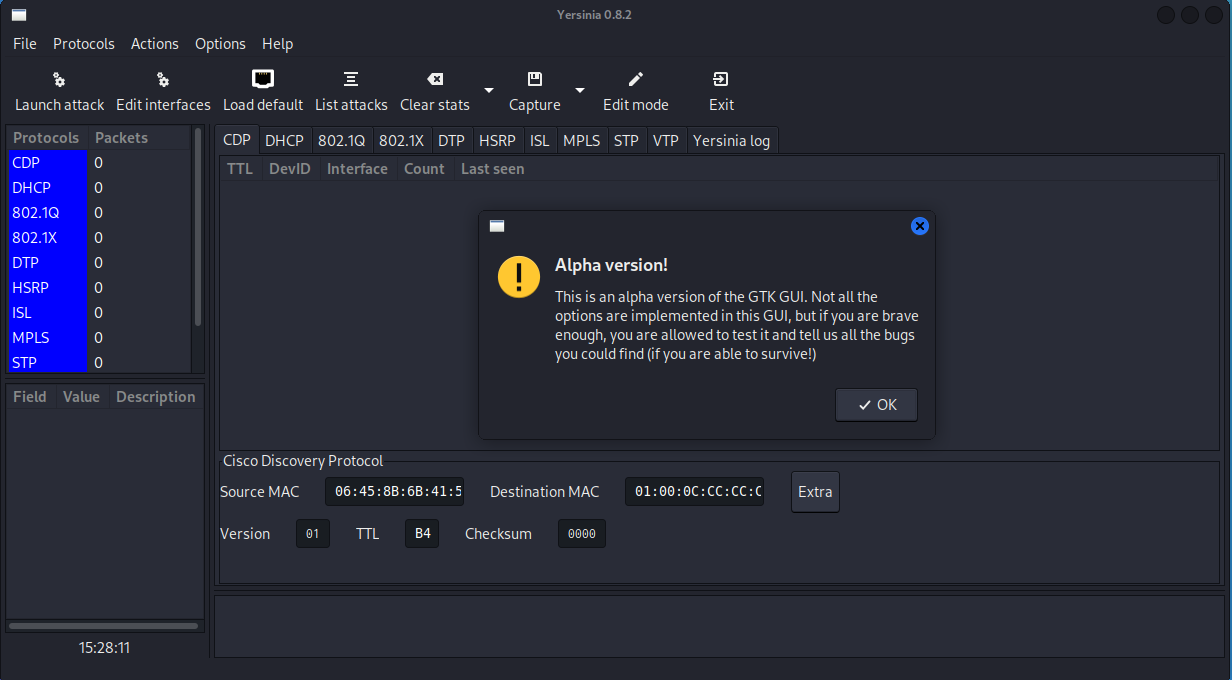Toggle Edit mode pencil icon

pos(636,79)
